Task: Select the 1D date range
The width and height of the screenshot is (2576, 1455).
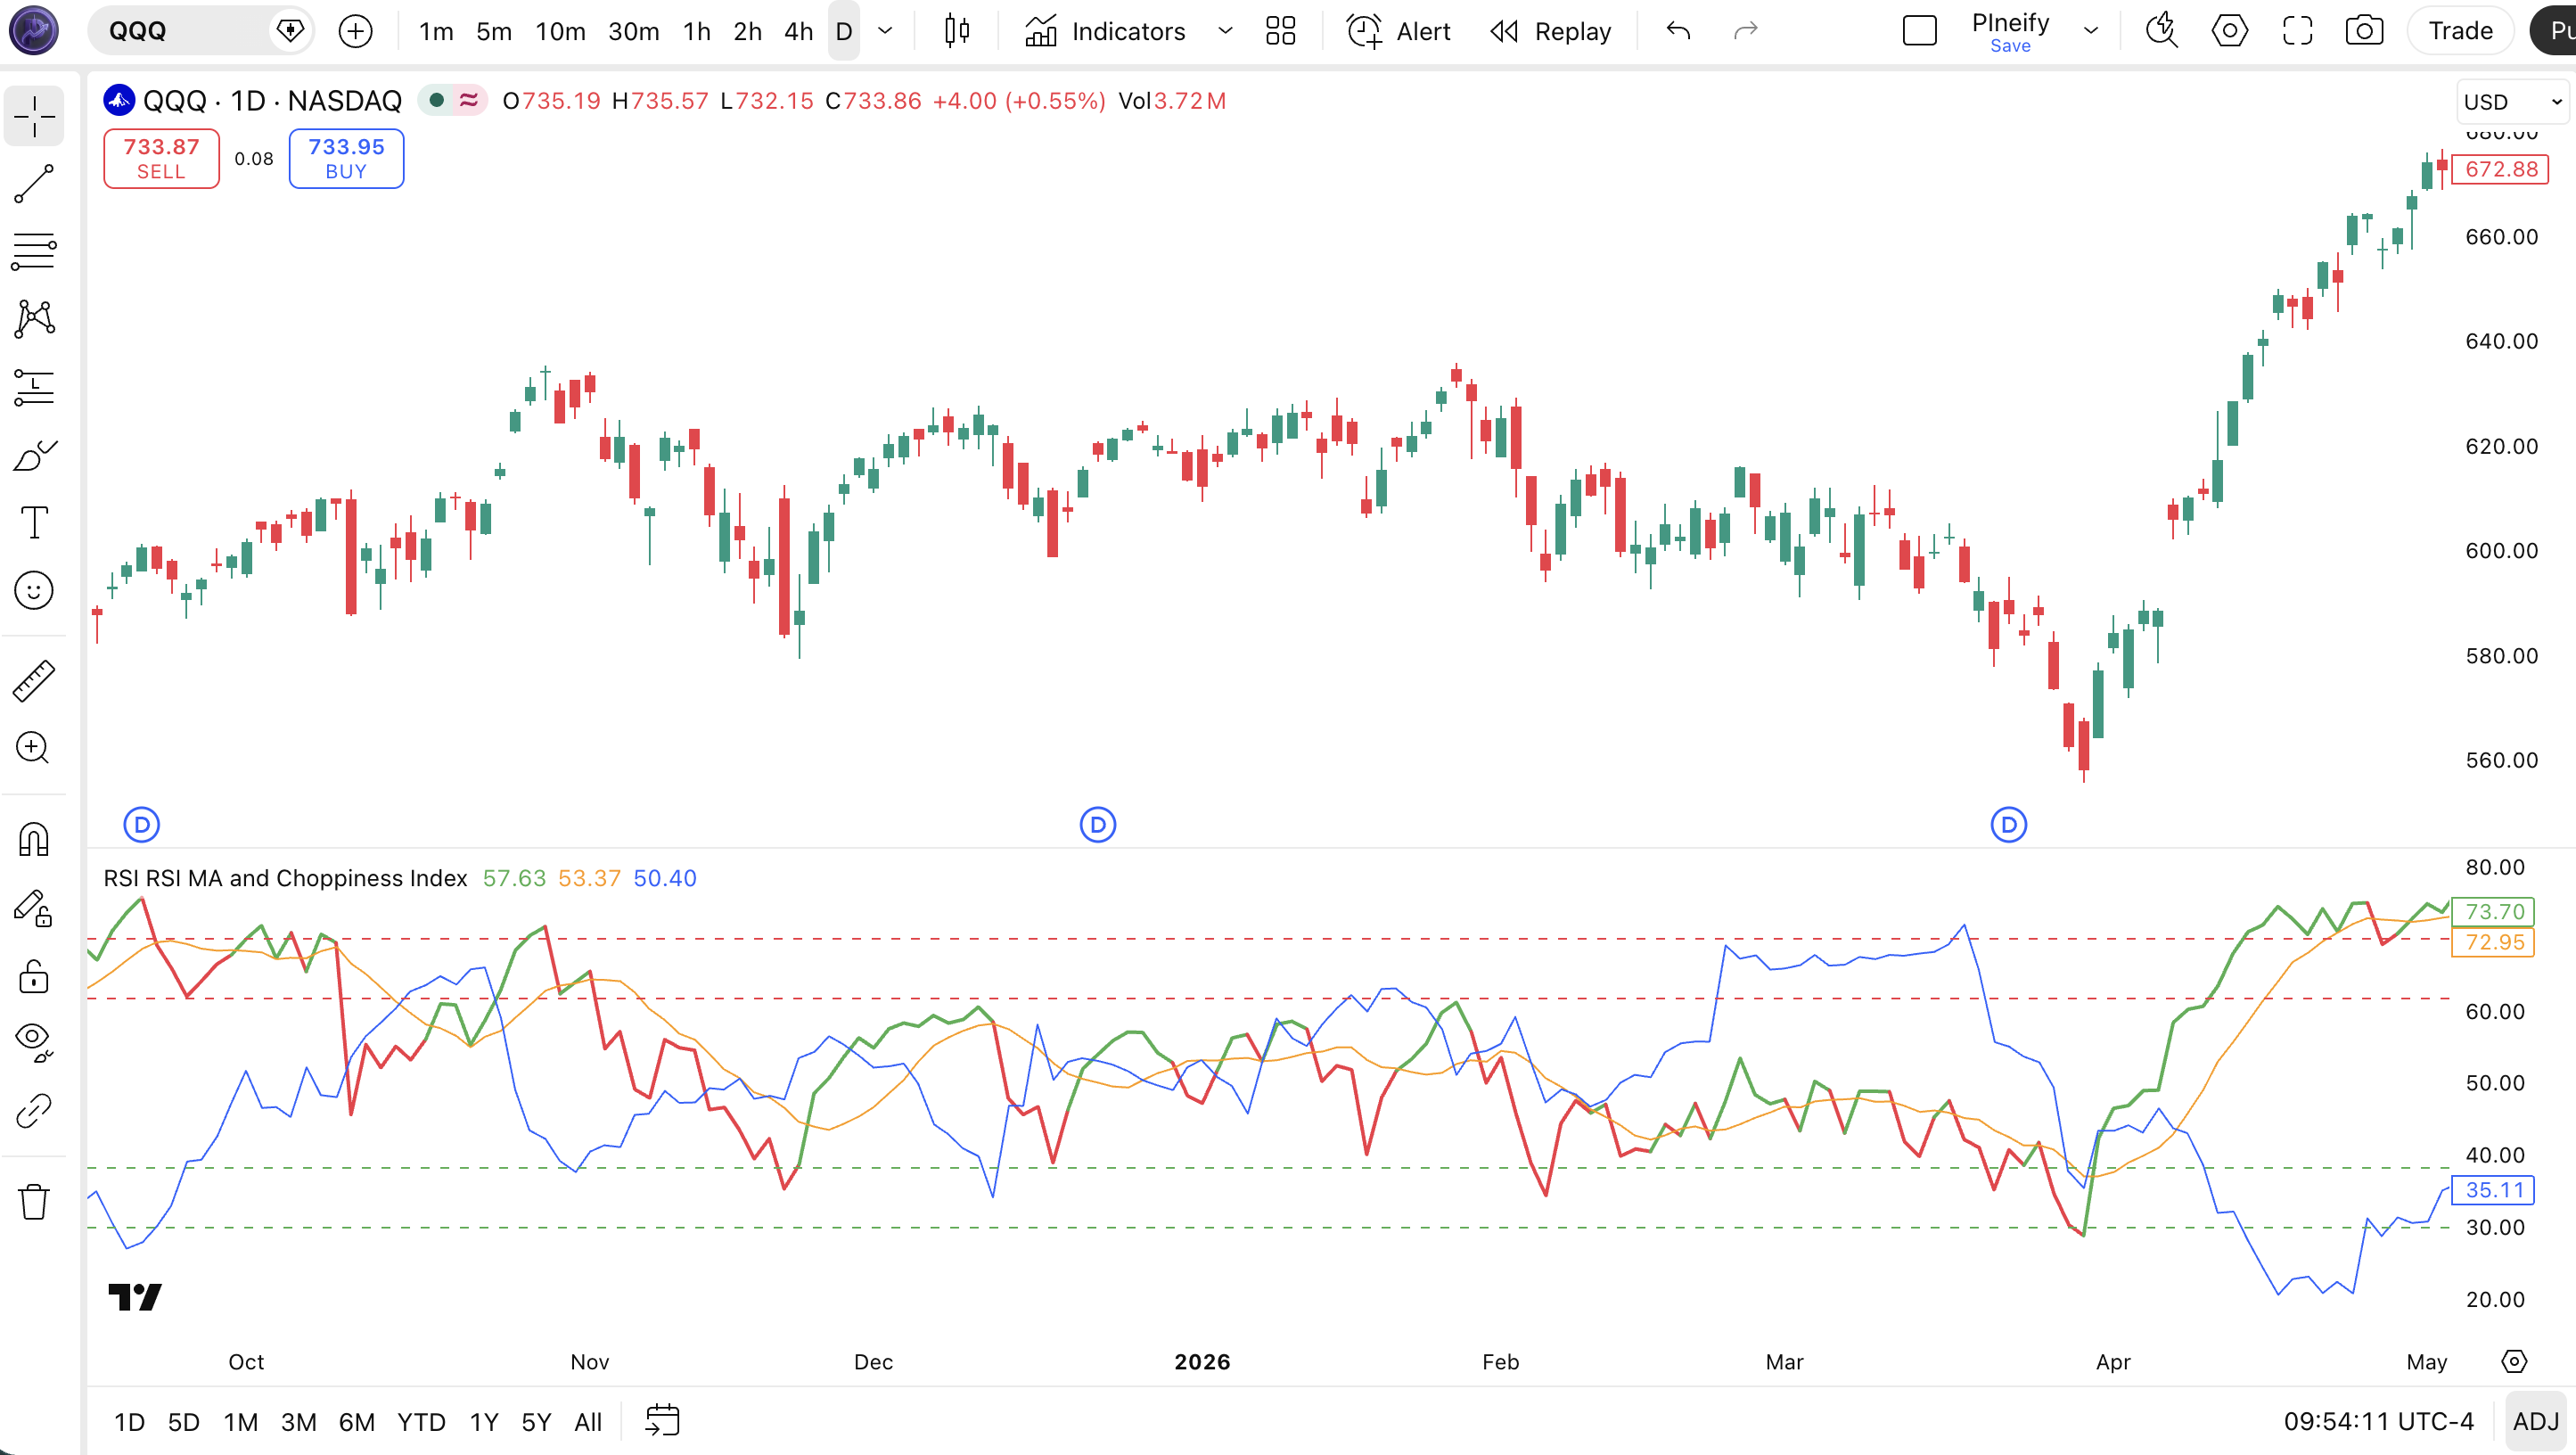Action: click(x=129, y=1422)
